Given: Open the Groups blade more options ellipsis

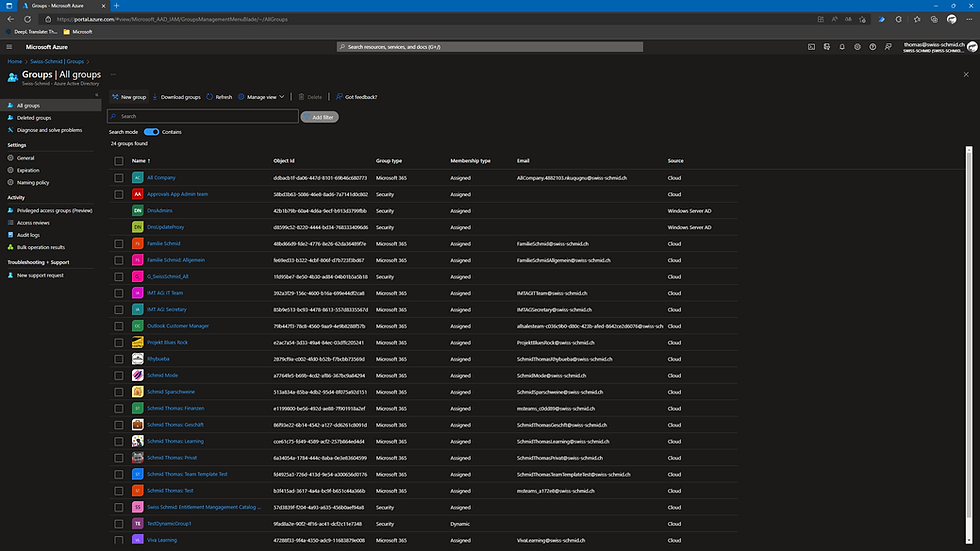Looking at the screenshot, I should pos(113,74).
